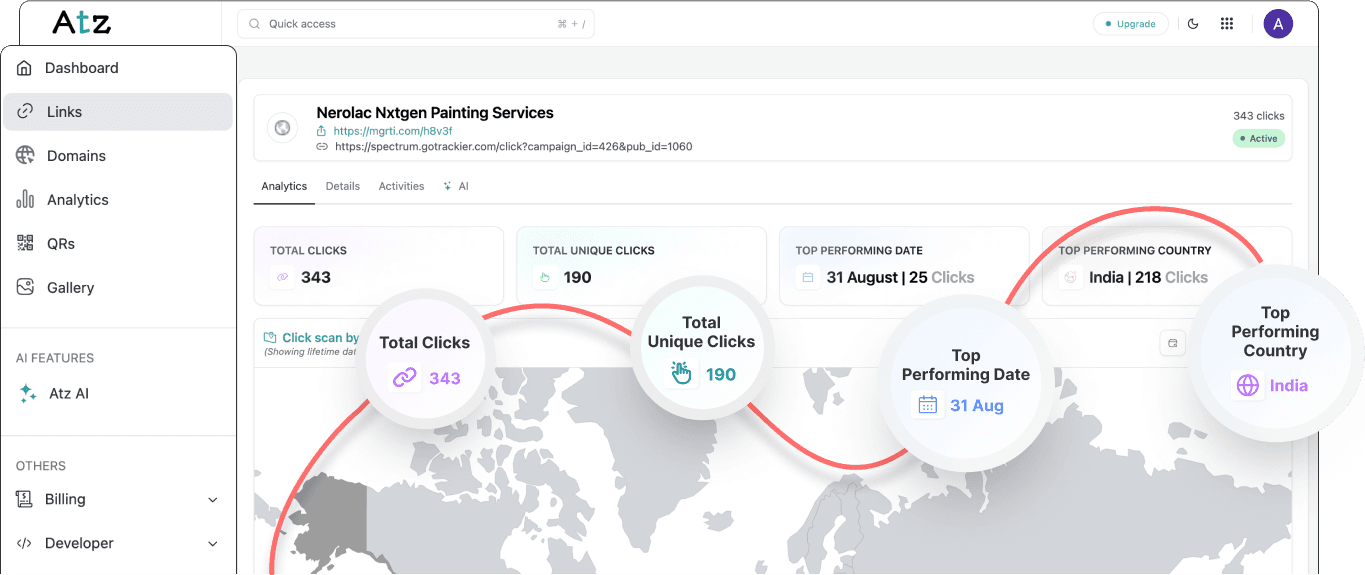Click the Total Clicks card link icon
Image resolution: width=1365 pixels, height=575 pixels.
click(282, 277)
